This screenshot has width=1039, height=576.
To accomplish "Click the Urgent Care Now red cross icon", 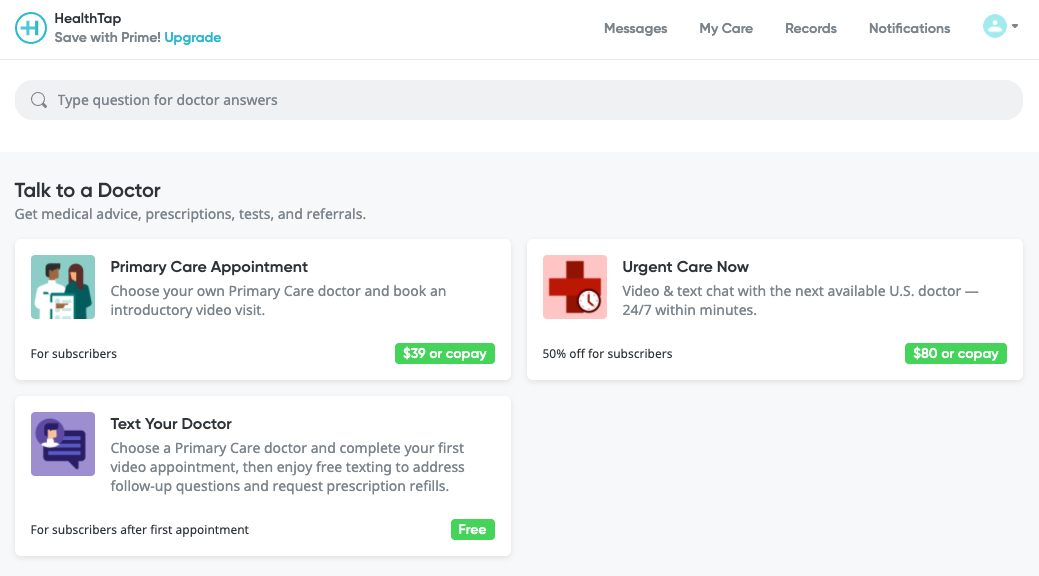I will tap(574, 287).
